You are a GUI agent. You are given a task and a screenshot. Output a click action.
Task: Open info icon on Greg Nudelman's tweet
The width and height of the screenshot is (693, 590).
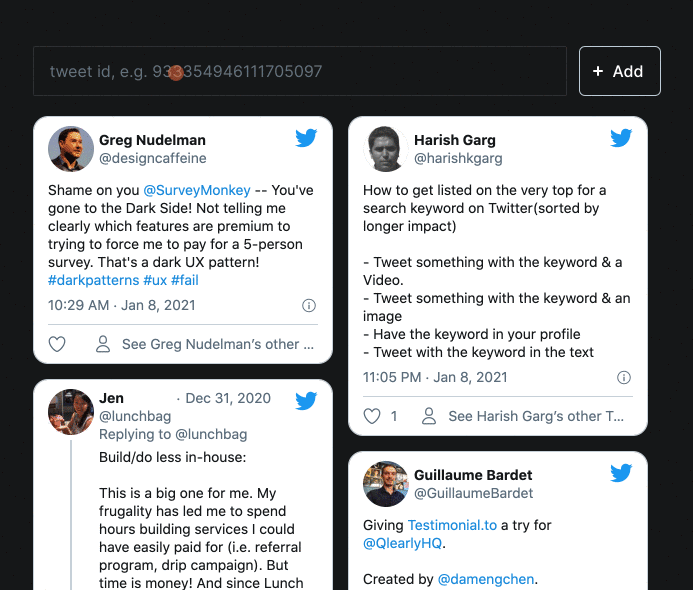(x=309, y=305)
